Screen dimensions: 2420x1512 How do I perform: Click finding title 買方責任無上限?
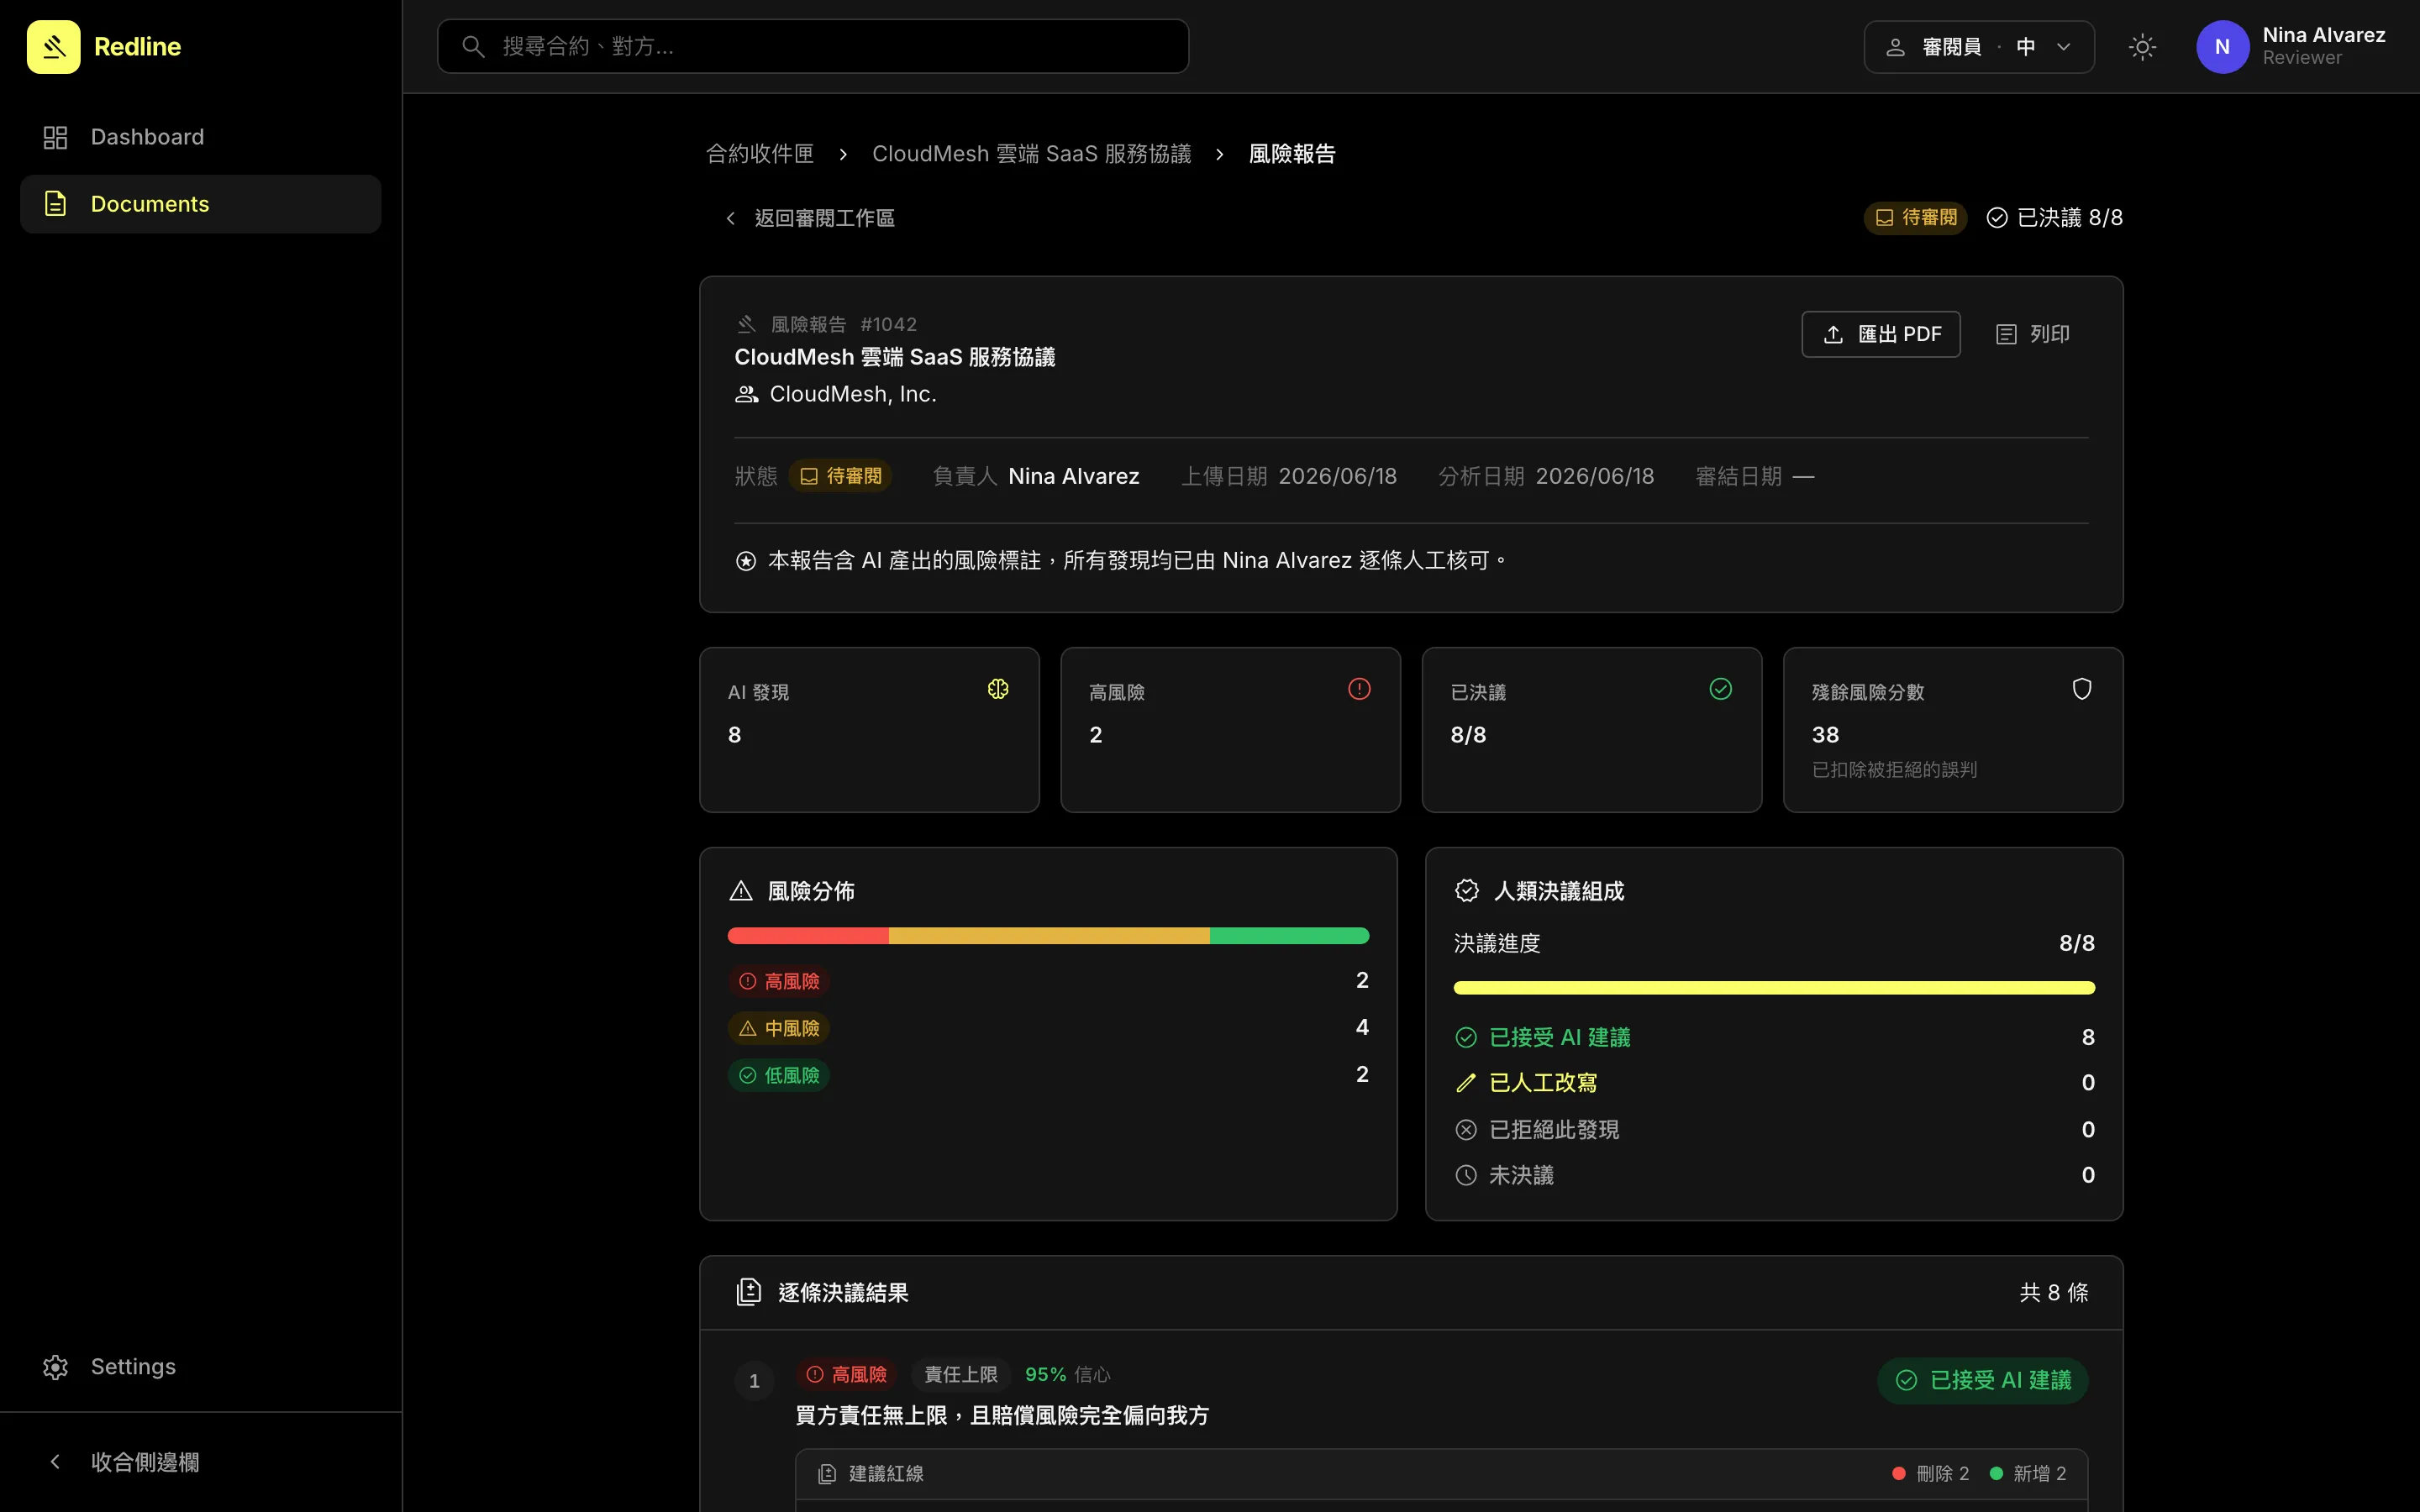[1002, 1416]
